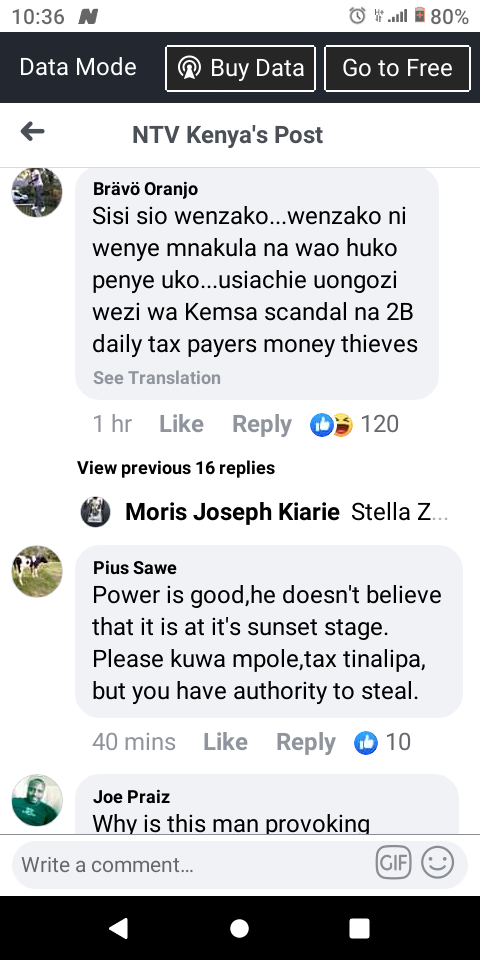Image resolution: width=480 pixels, height=960 pixels.
Task: Like Pius Sawe's comment
Action: pos(225,743)
